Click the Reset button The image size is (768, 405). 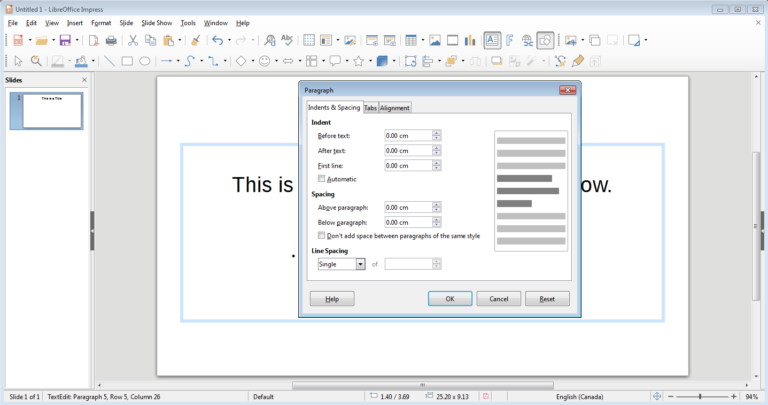tap(547, 299)
